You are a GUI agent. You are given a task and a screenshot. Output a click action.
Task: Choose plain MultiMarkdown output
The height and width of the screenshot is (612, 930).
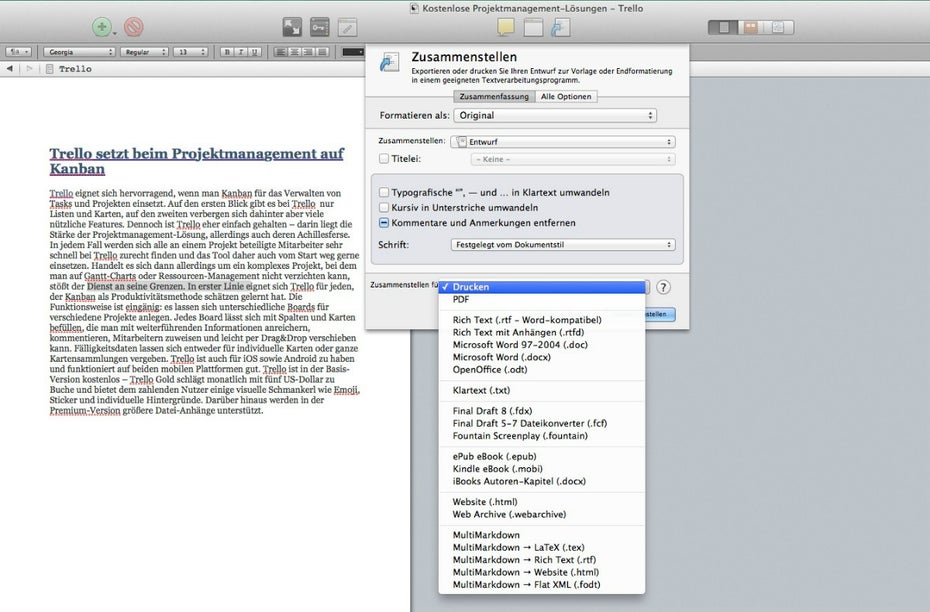[x=542, y=535]
